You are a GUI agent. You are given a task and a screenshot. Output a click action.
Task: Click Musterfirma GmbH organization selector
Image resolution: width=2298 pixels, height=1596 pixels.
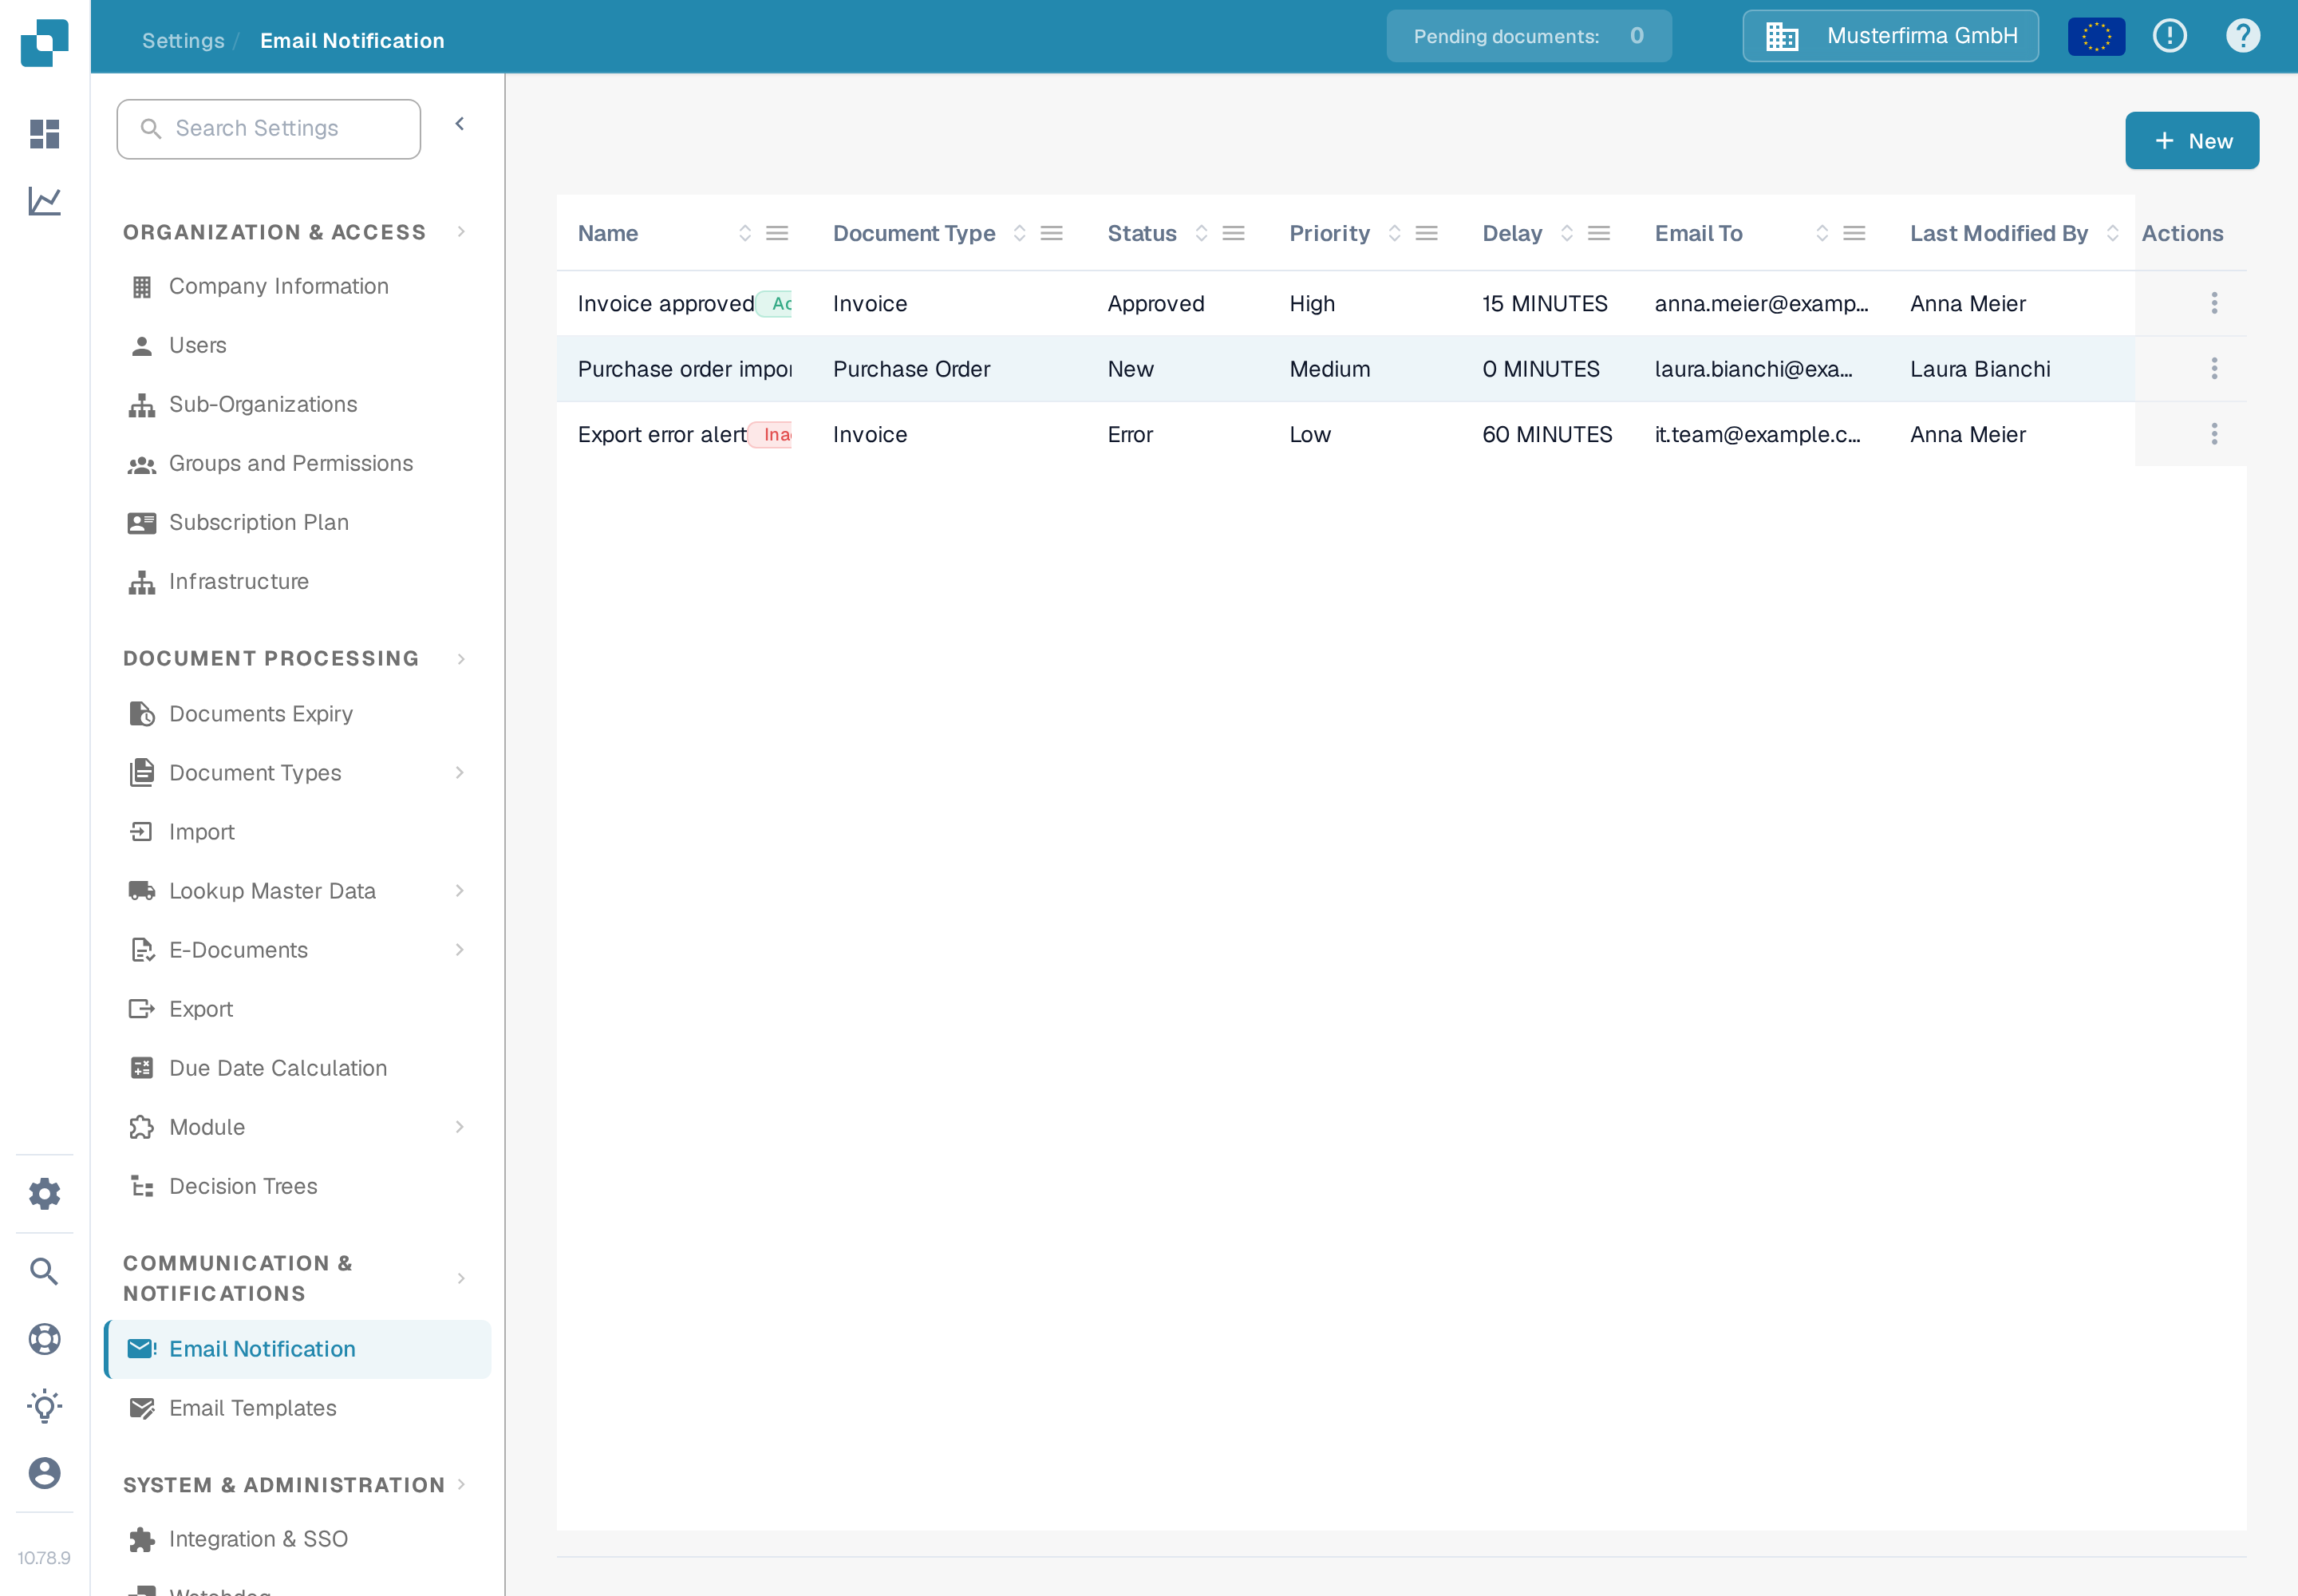tap(1890, 36)
